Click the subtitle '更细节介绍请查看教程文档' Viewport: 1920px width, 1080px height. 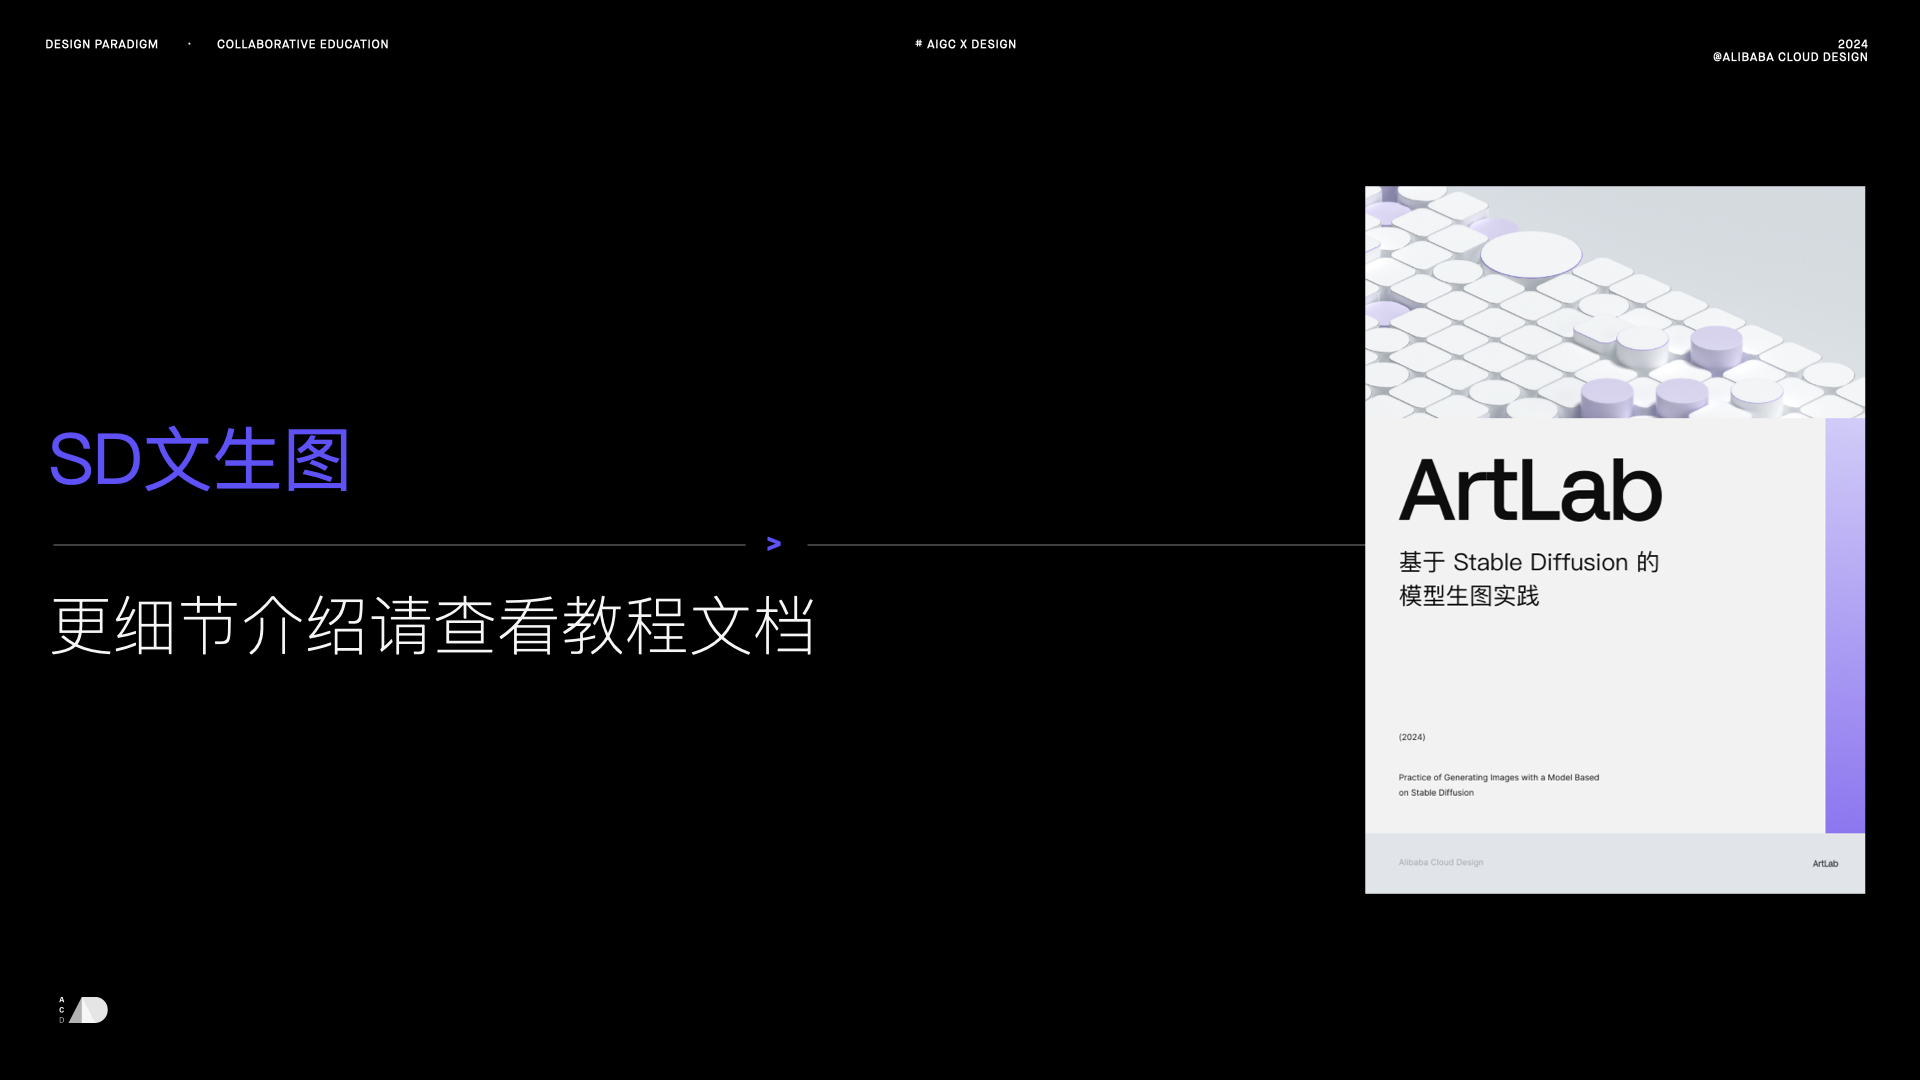pyautogui.click(x=433, y=626)
